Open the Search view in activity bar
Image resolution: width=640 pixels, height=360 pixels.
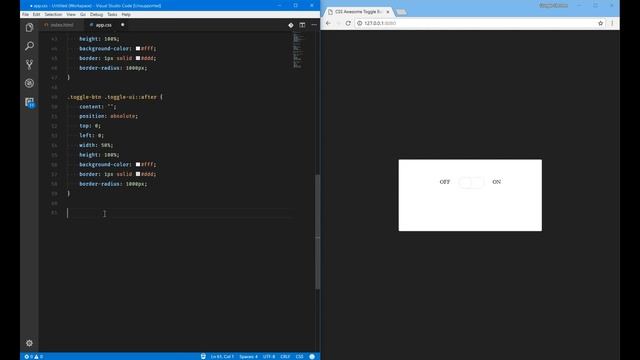coord(29,46)
